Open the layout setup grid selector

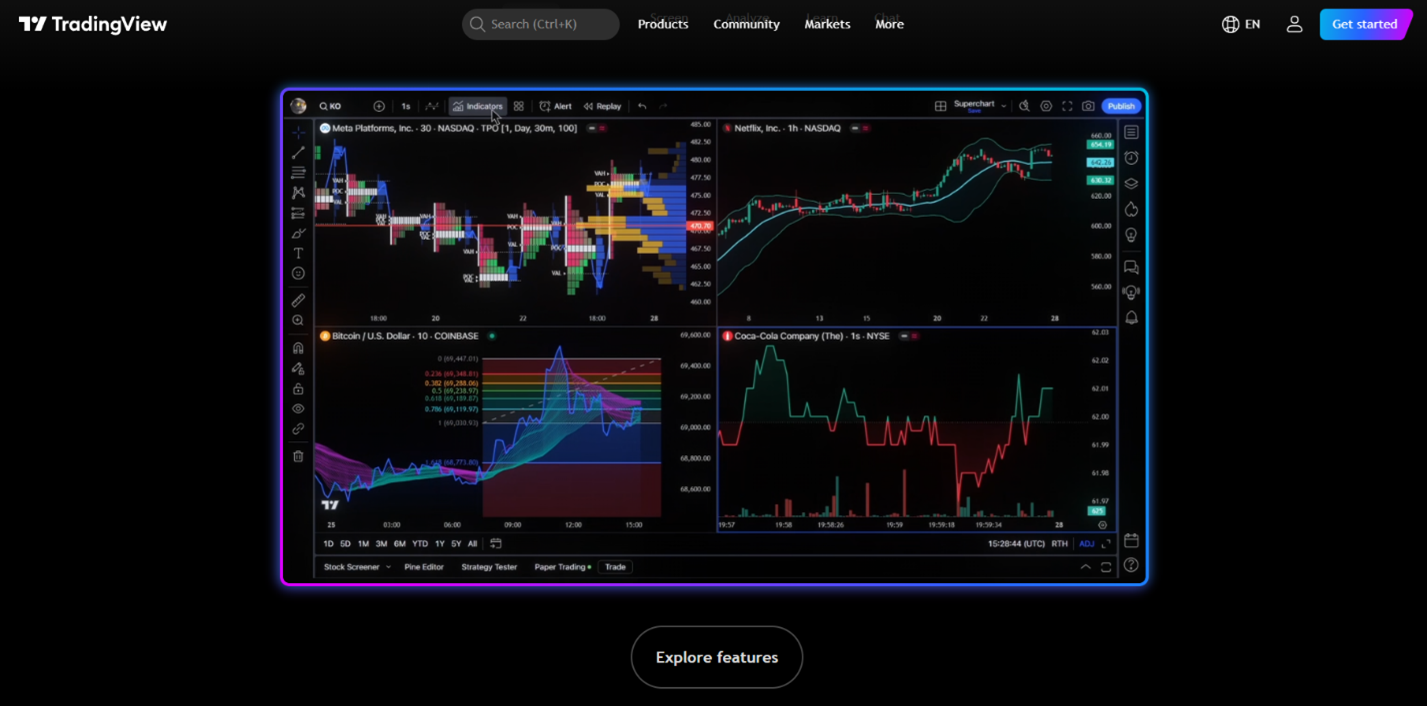(940, 106)
